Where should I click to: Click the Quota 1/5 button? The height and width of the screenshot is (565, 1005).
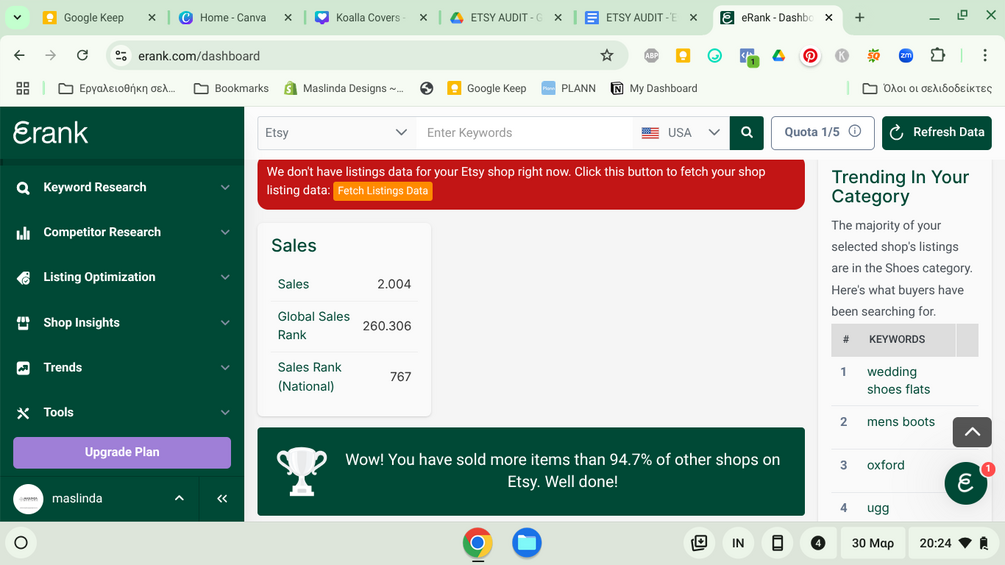pyautogui.click(x=822, y=133)
